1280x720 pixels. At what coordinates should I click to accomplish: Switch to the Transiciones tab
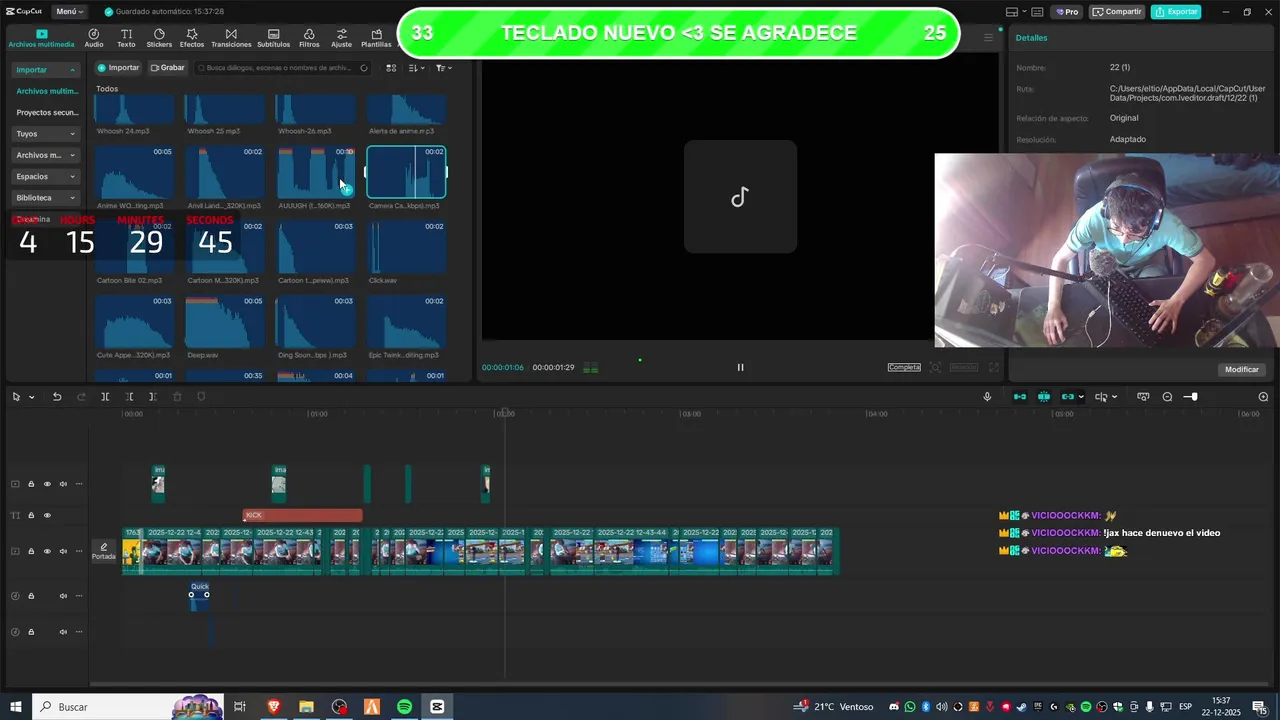[231, 38]
